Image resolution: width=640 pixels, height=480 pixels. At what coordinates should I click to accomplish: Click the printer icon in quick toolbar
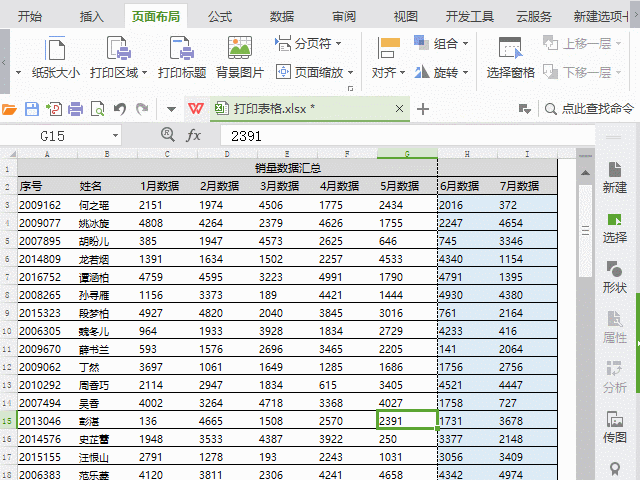point(76,109)
